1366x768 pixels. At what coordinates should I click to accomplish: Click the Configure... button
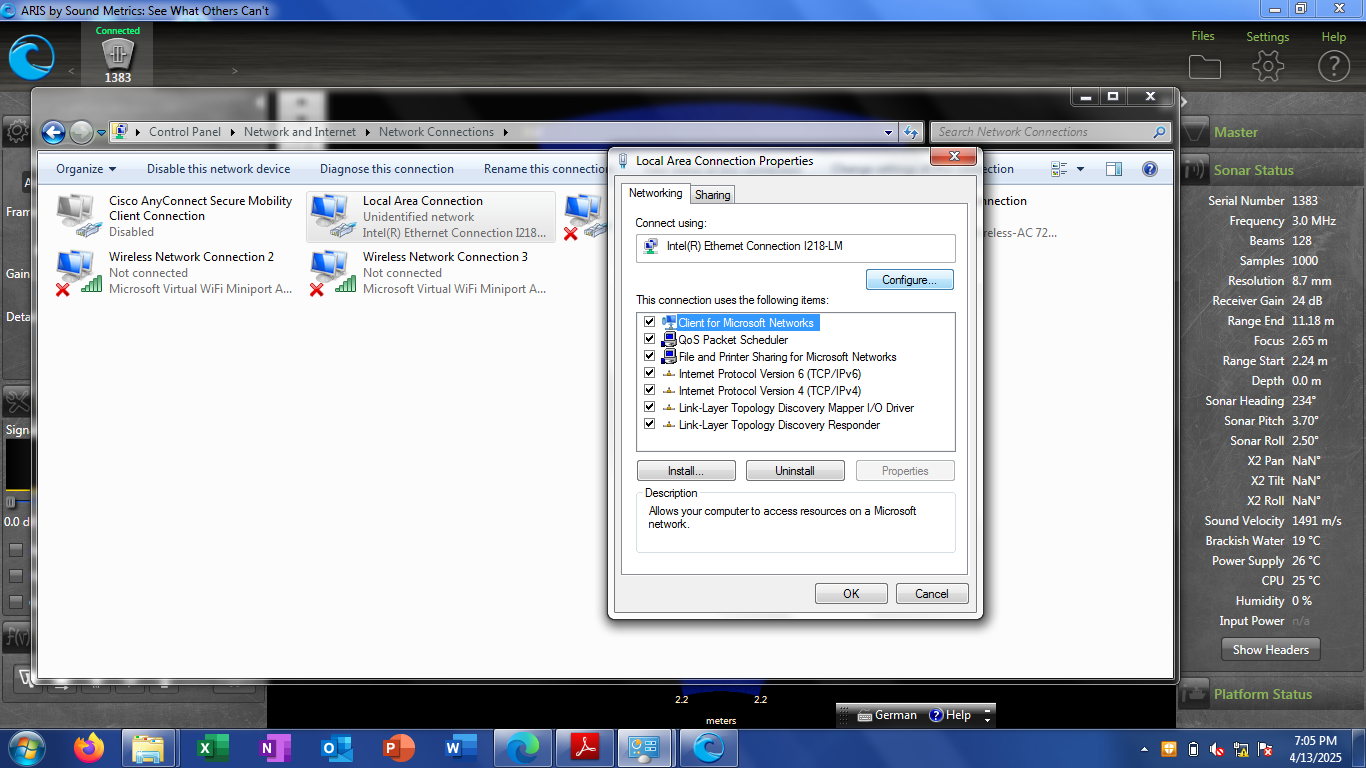[909, 280]
